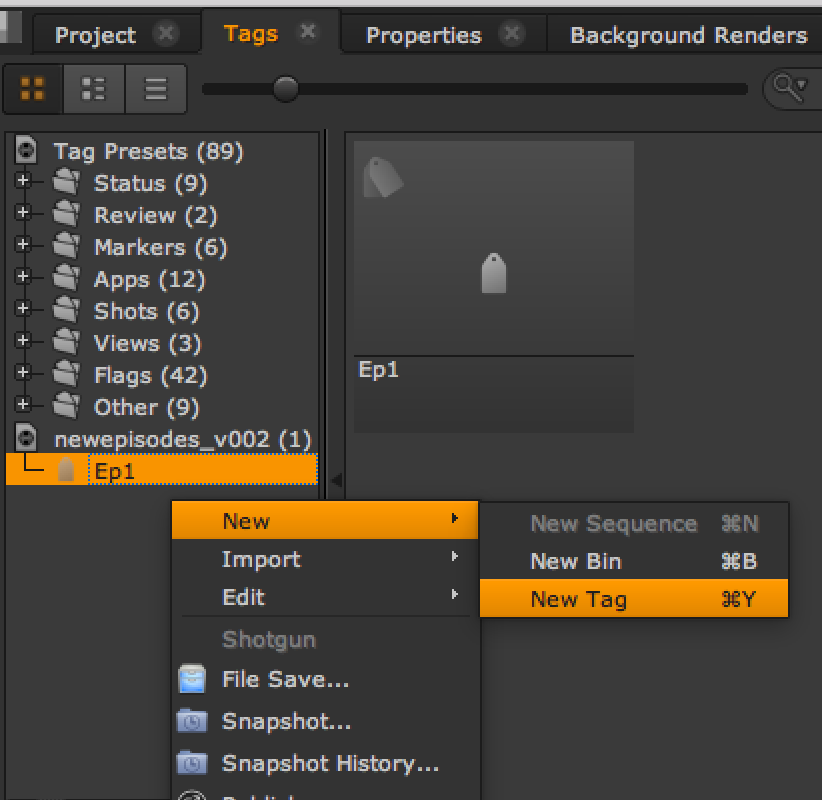Open the Edit submenu

pos(325,597)
